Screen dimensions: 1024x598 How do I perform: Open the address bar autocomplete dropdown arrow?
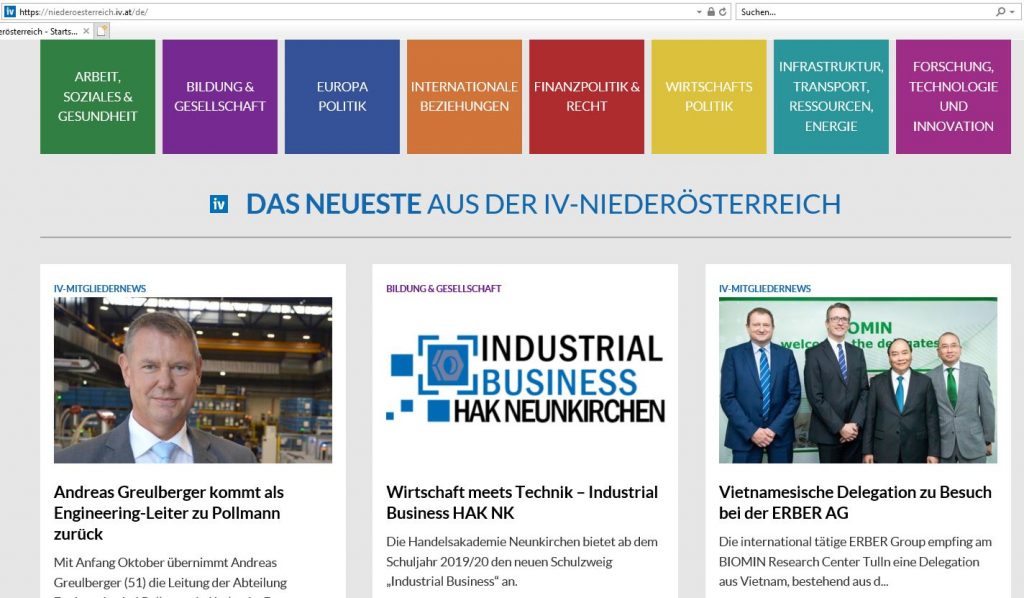(x=699, y=12)
